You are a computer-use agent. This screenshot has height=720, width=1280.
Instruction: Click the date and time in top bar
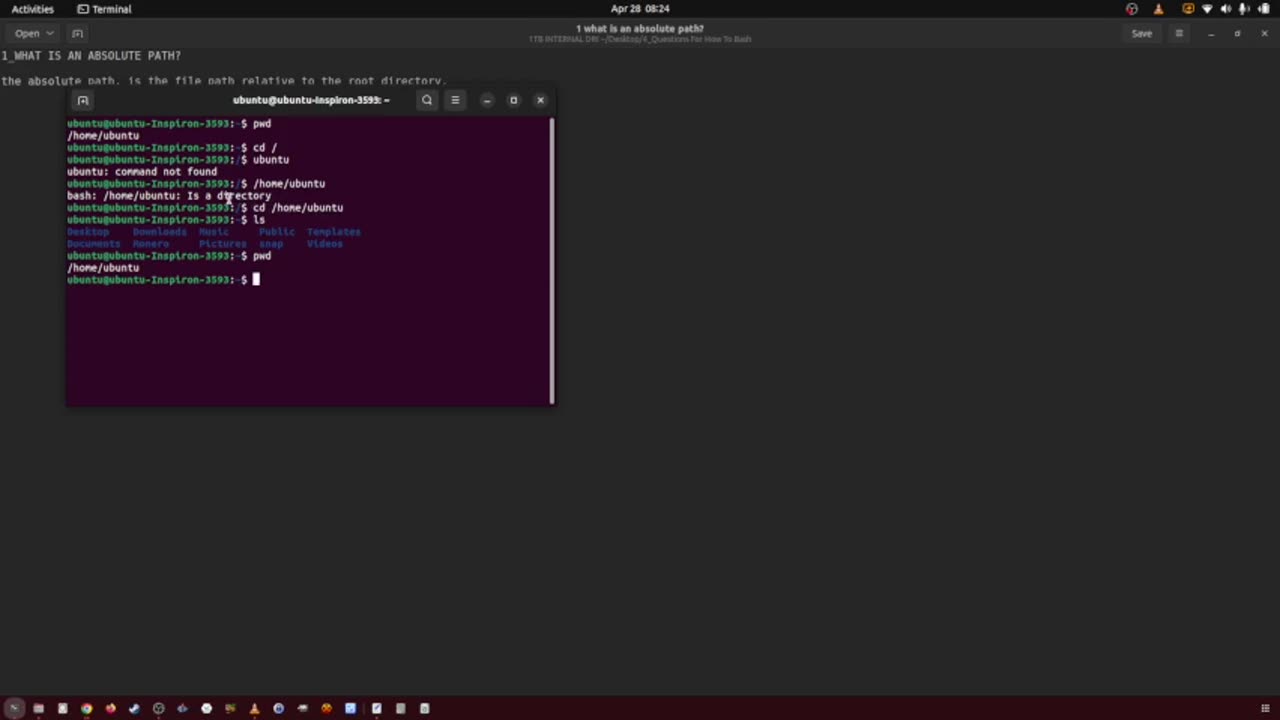pos(640,8)
